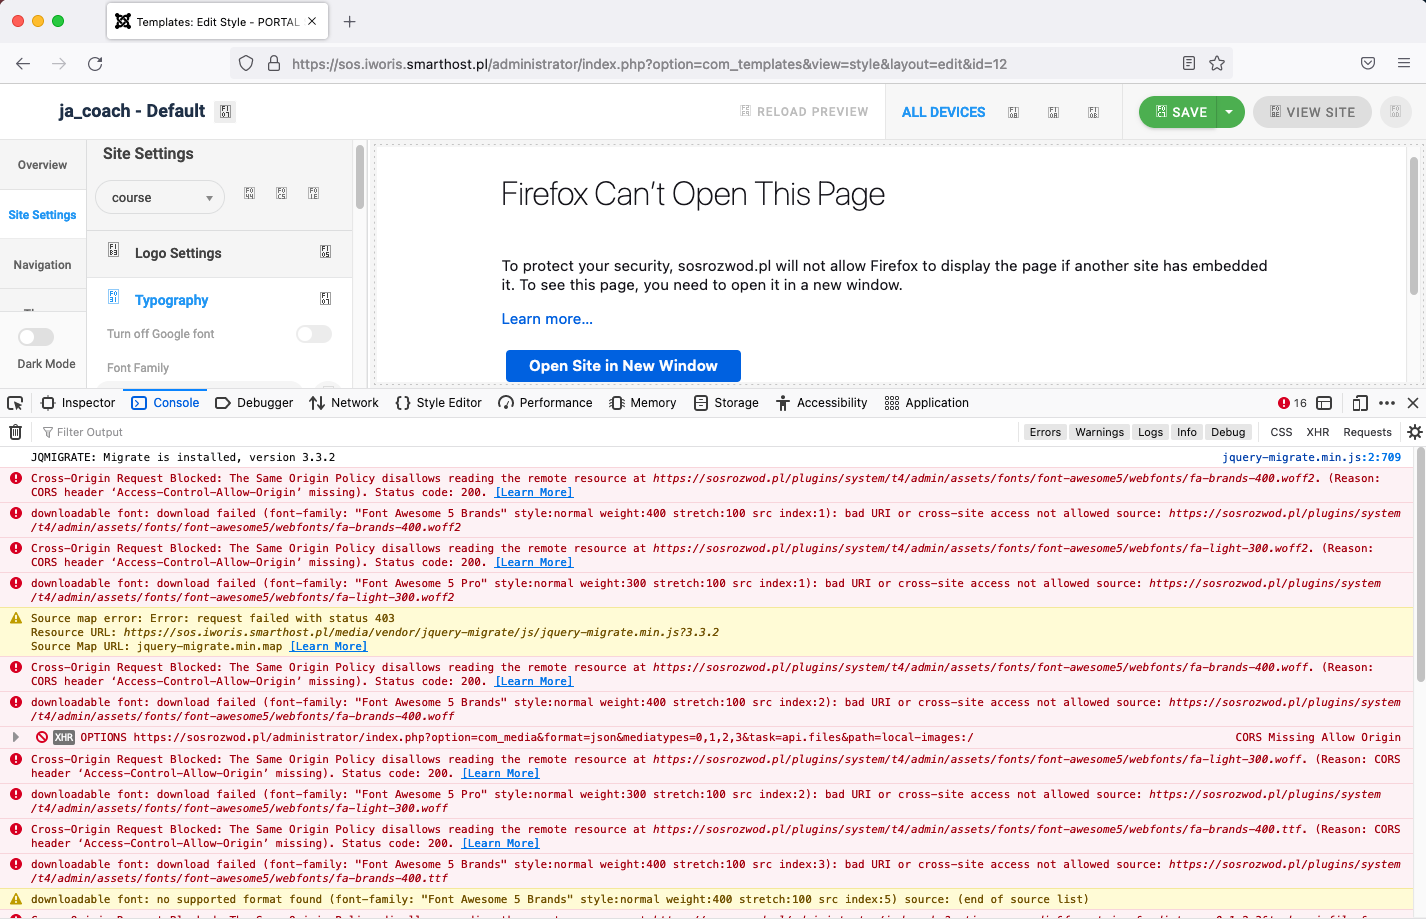This screenshot has width=1426, height=921.
Task: Toggle Responsive Design Mode icon
Action: click(1360, 403)
